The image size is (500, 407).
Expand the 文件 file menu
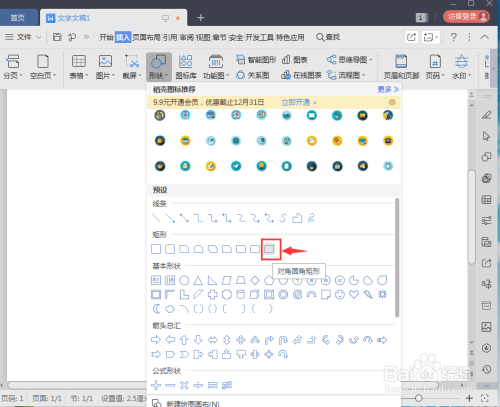[23, 37]
